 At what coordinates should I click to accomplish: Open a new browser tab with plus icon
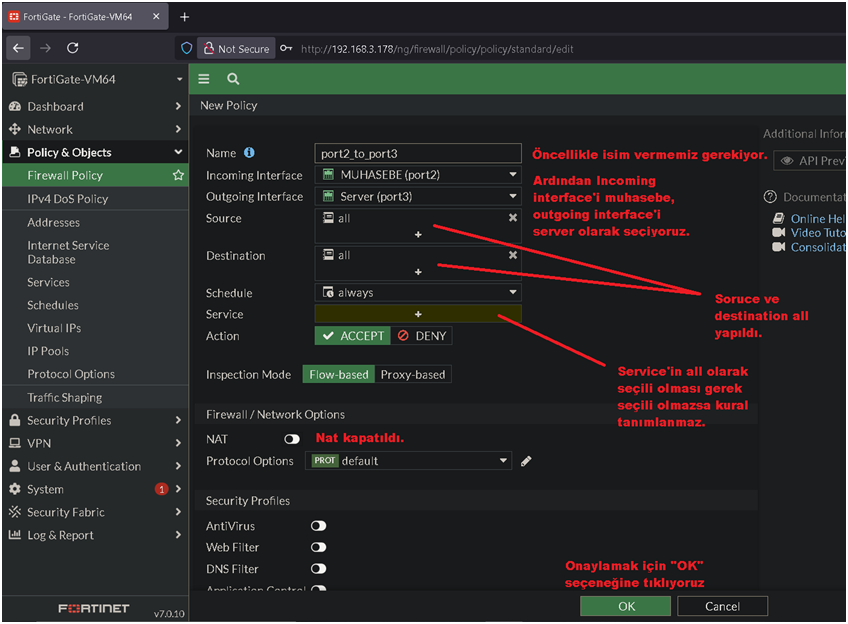coord(184,17)
